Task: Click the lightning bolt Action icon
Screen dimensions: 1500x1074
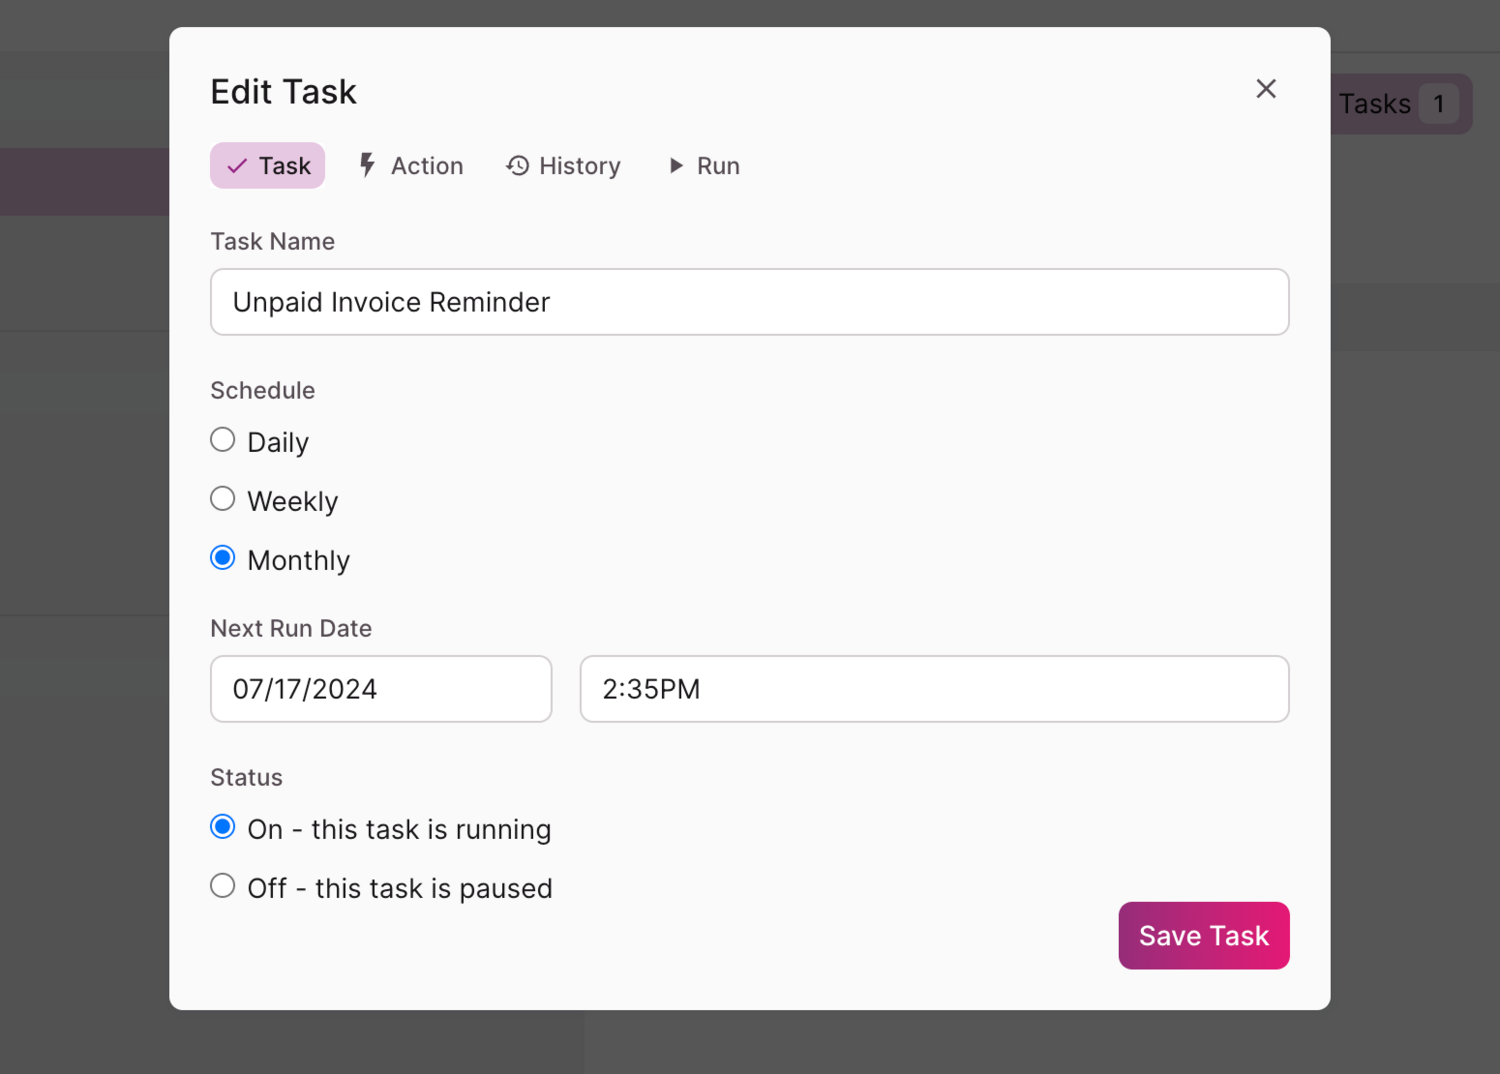Action: click(x=367, y=166)
